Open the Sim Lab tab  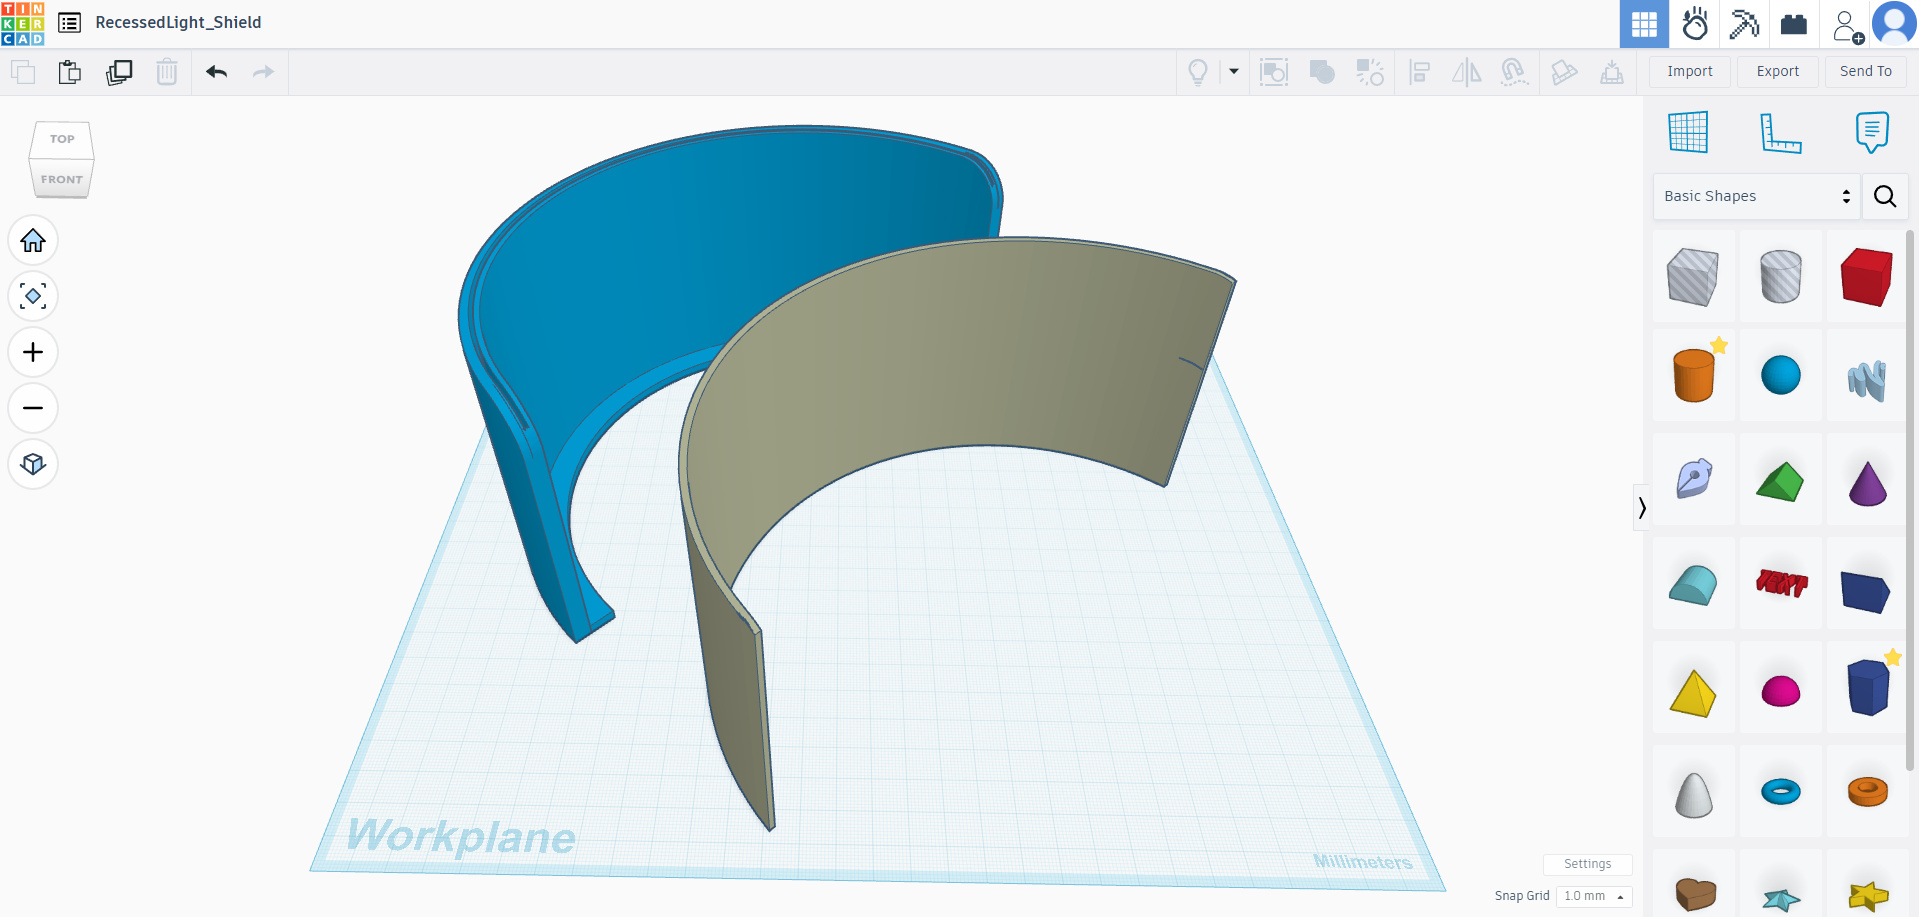point(1695,24)
